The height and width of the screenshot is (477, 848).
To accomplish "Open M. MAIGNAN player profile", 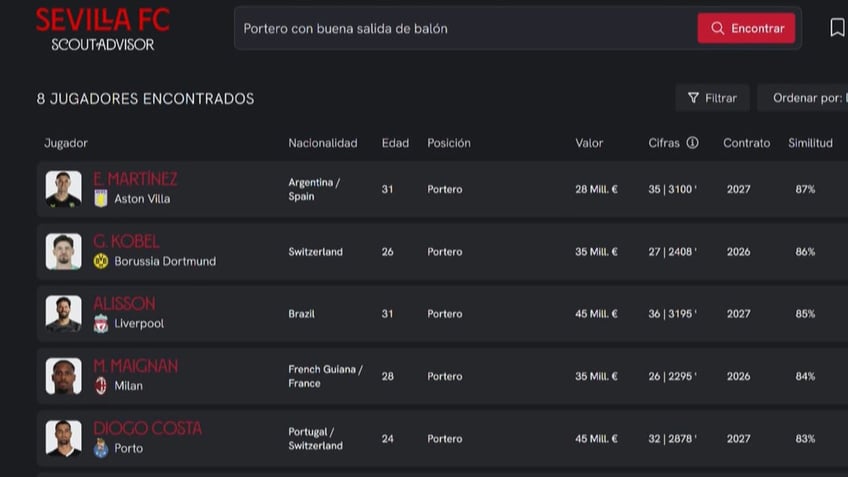I will coord(135,366).
